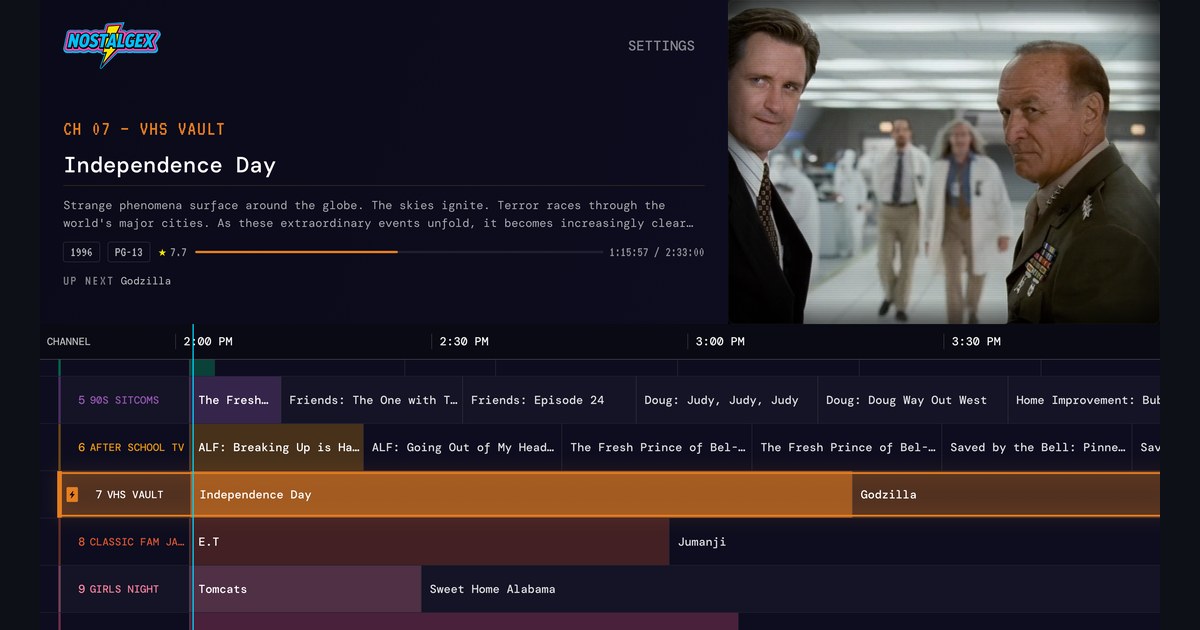1200x630 pixels.
Task: Select second Fresh Prince of Bel- on channel 6
Action: point(847,447)
